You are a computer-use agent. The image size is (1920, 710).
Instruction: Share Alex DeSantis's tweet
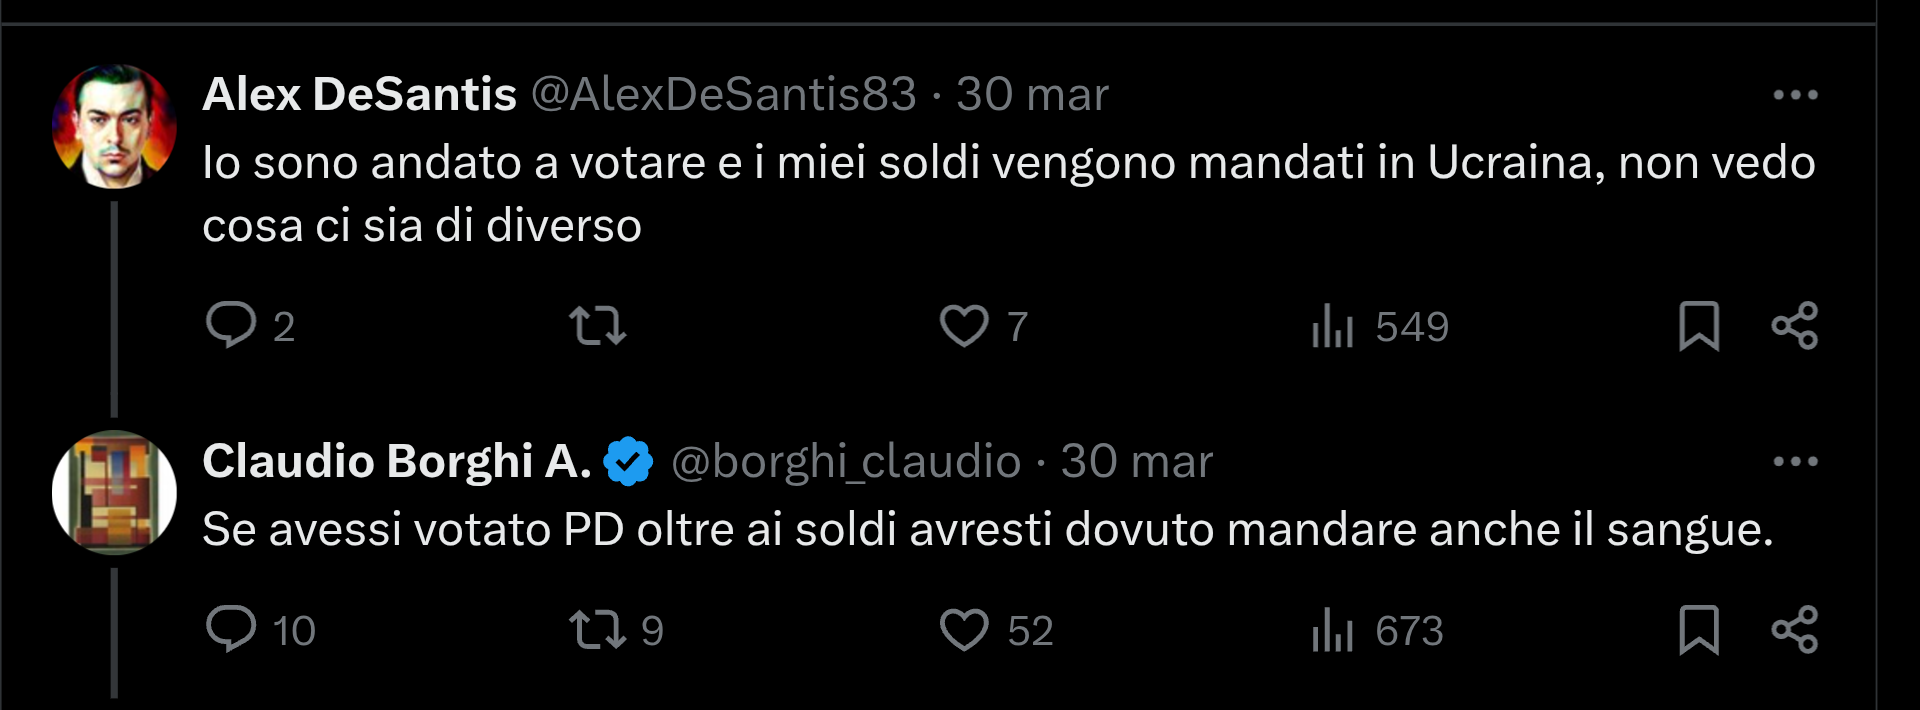pos(1797,325)
